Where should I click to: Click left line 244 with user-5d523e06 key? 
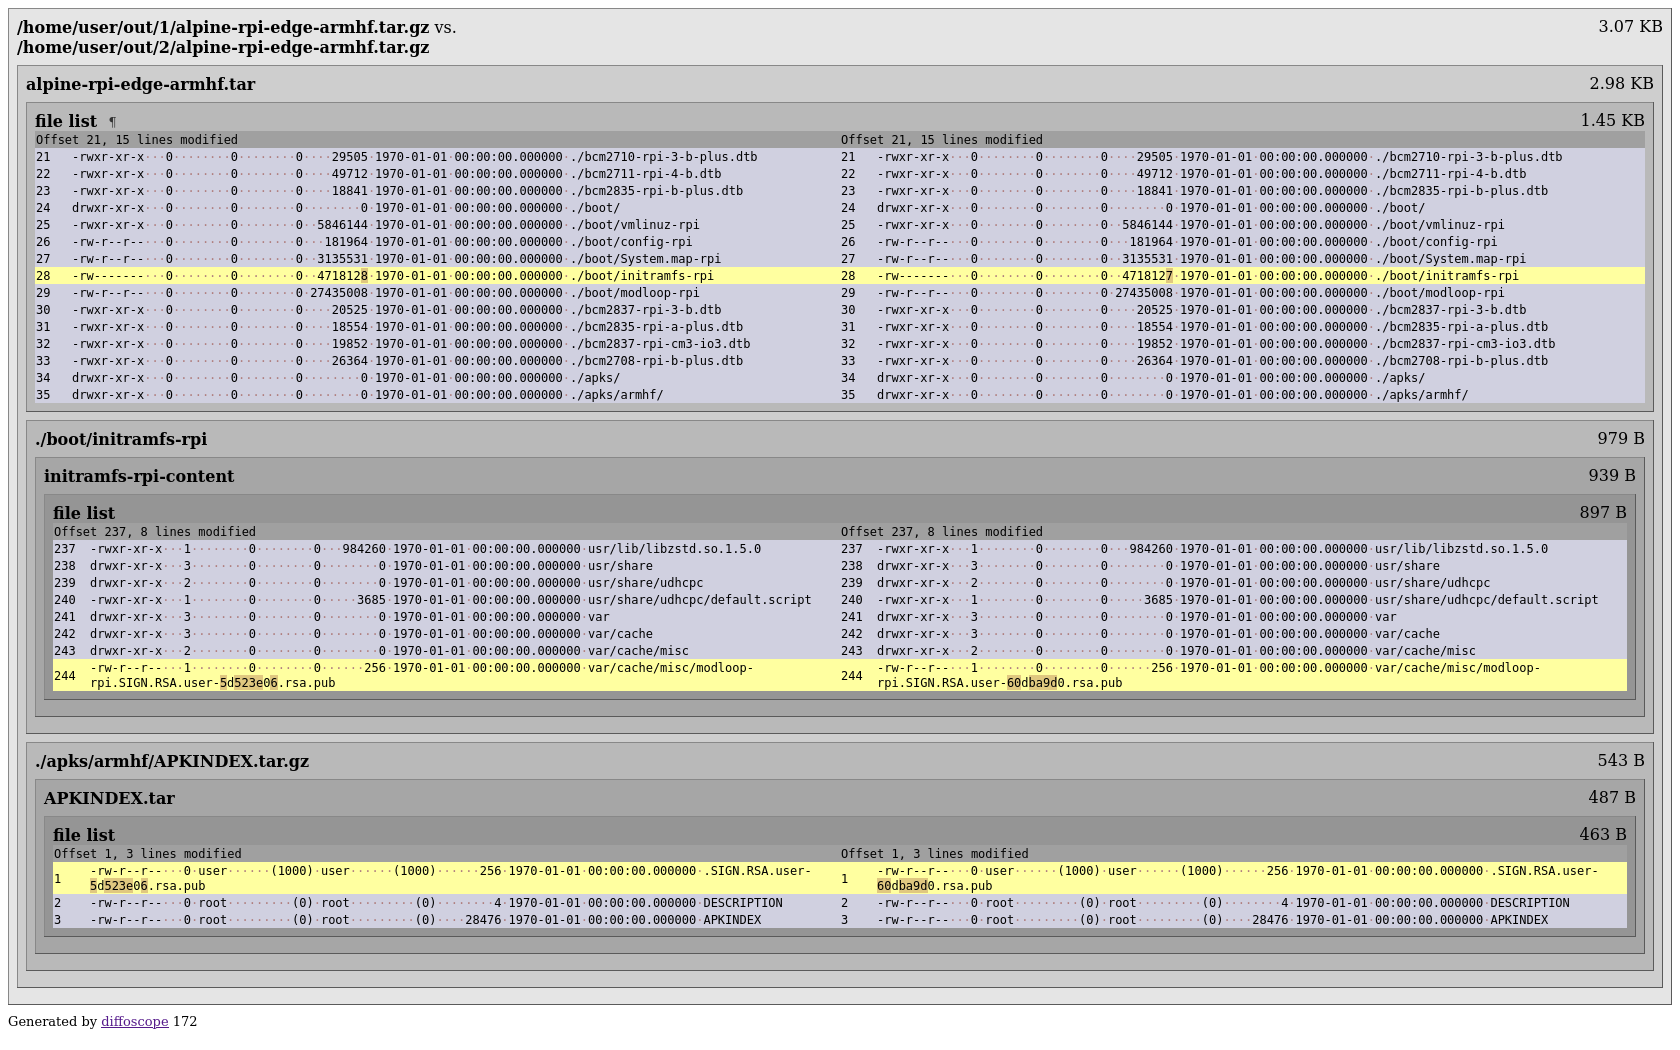coord(420,675)
